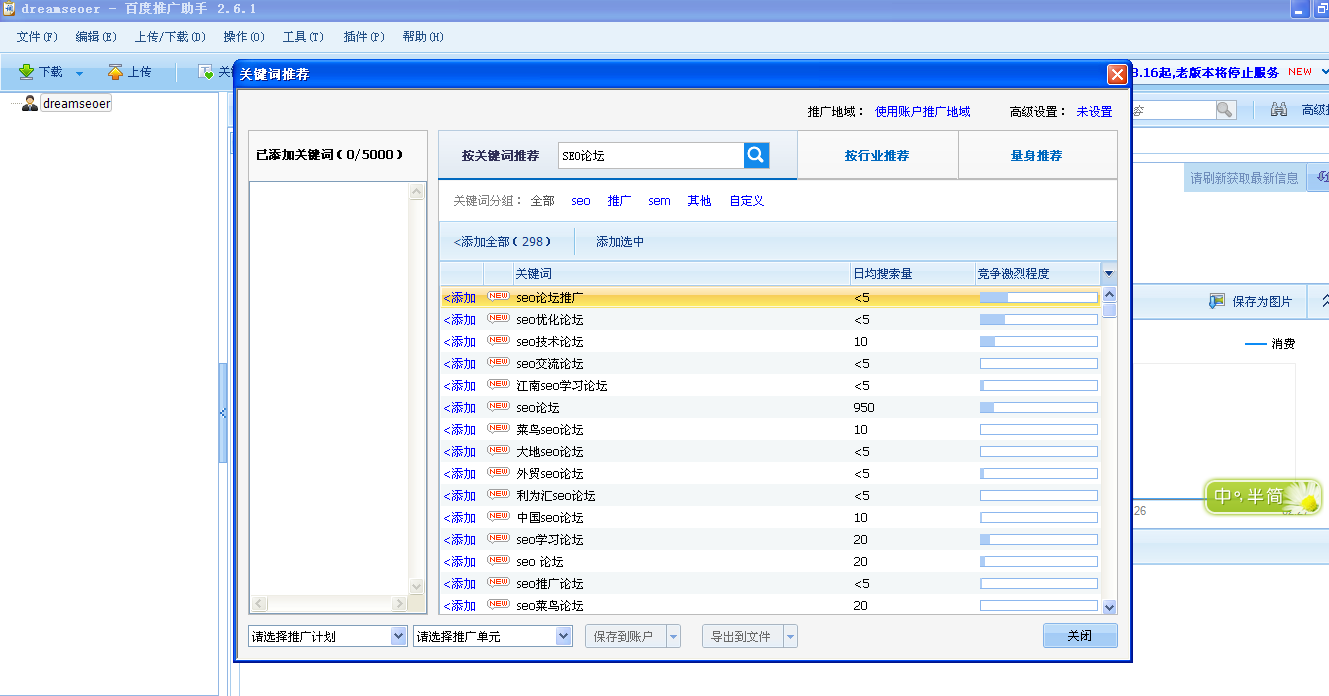The image size is (1329, 696).
Task: Open the 帮助 menu
Action: click(x=423, y=37)
